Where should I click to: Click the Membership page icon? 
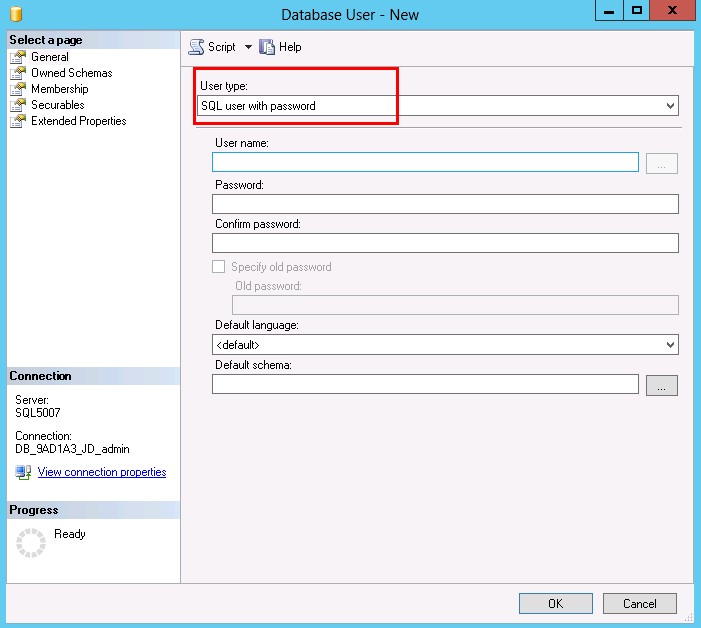(18, 89)
